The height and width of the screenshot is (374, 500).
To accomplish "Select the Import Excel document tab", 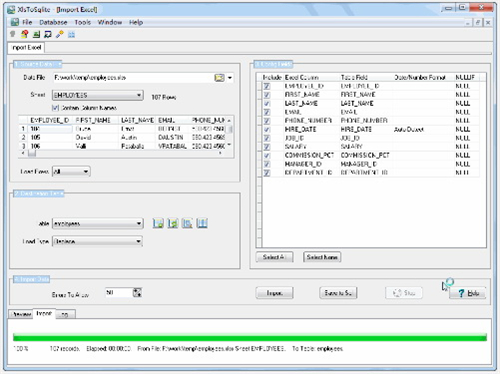I will pos(26,47).
